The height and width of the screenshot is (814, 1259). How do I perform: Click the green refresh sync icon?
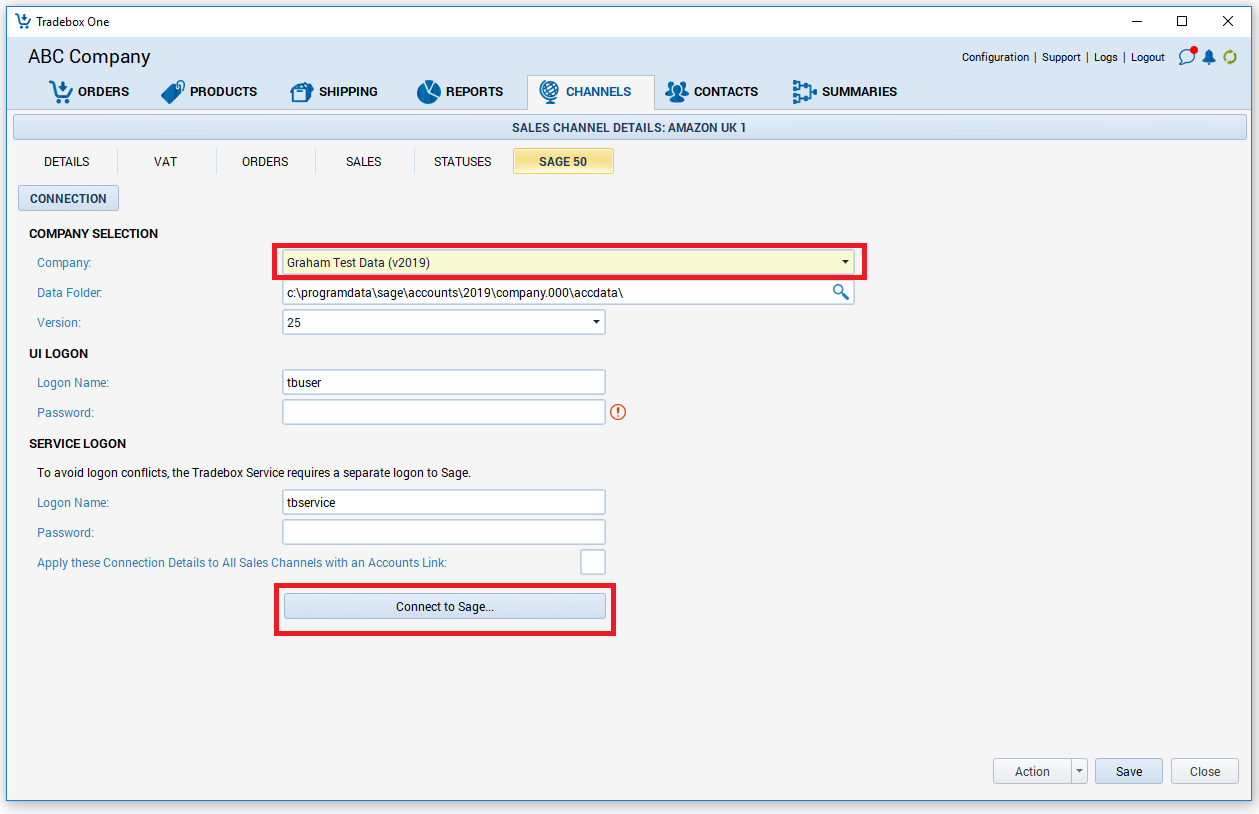coord(1230,57)
